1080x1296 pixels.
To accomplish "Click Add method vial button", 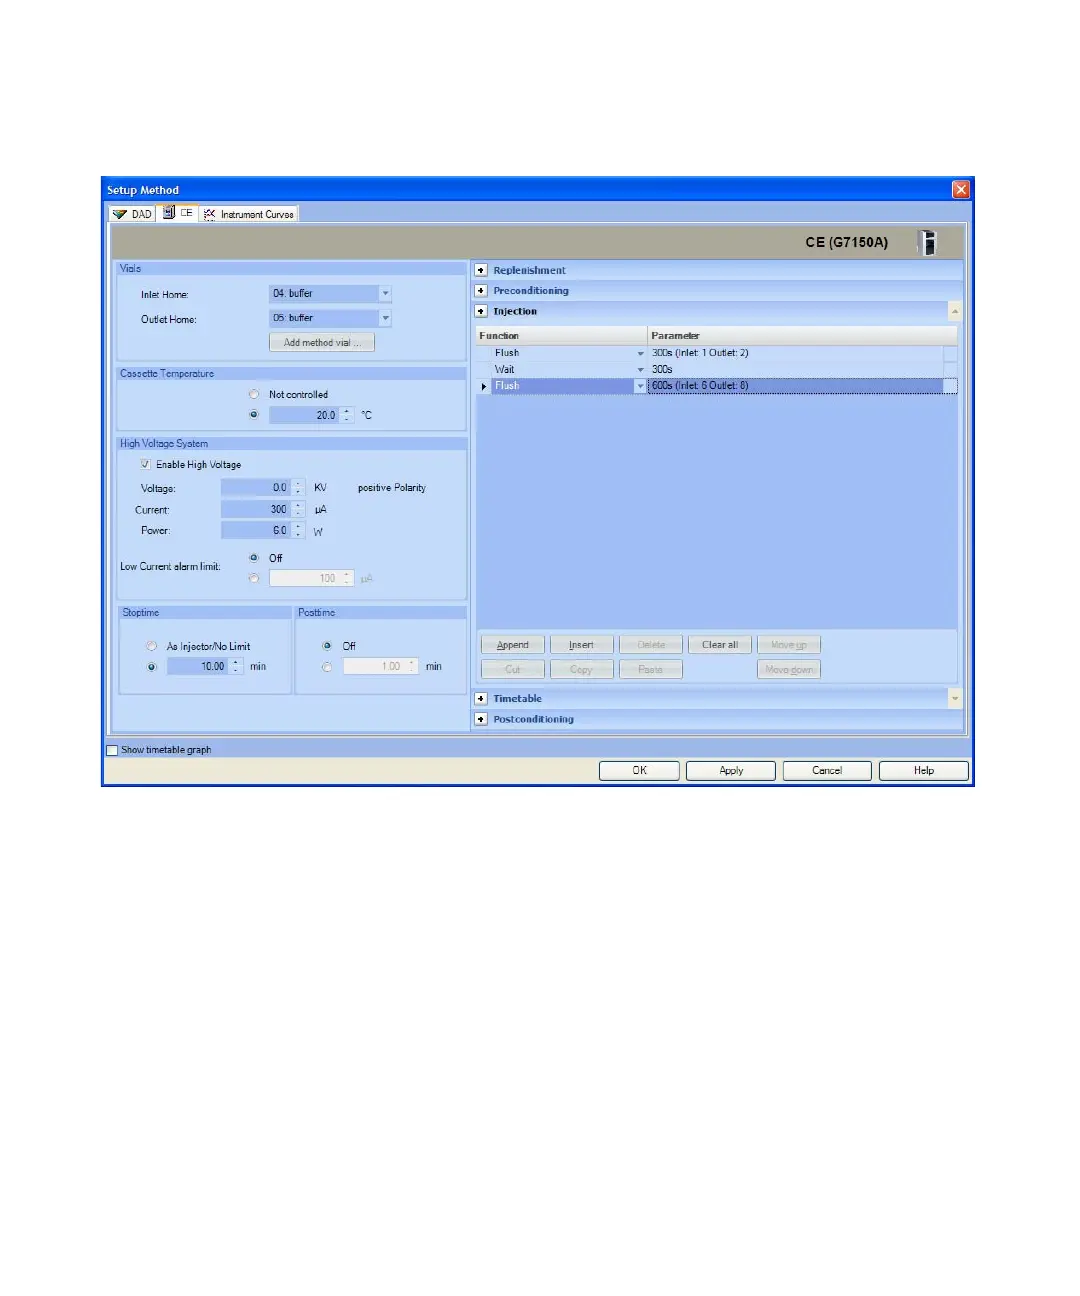I will point(322,342).
